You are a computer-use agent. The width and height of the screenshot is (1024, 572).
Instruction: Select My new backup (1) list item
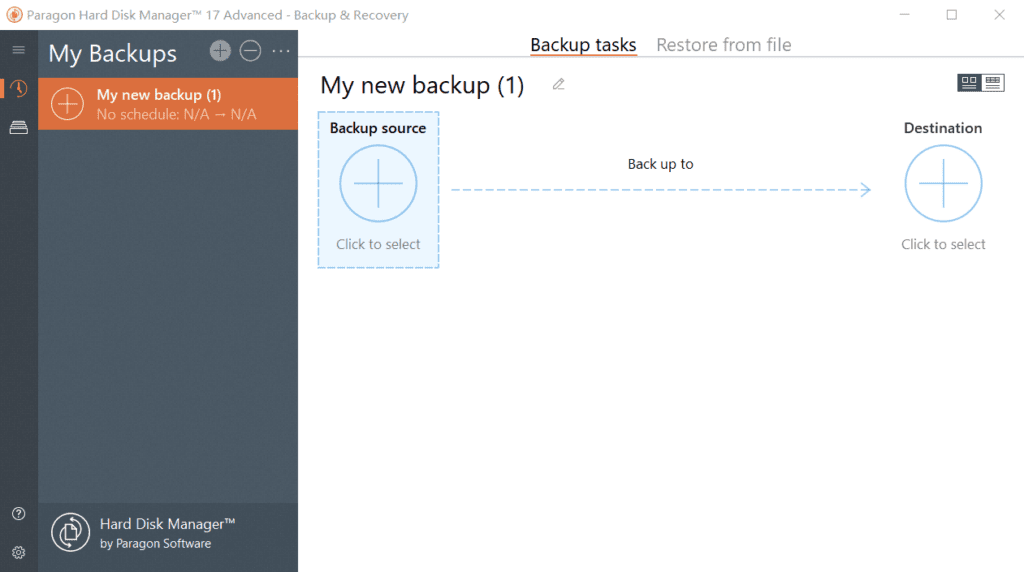[x=168, y=104]
